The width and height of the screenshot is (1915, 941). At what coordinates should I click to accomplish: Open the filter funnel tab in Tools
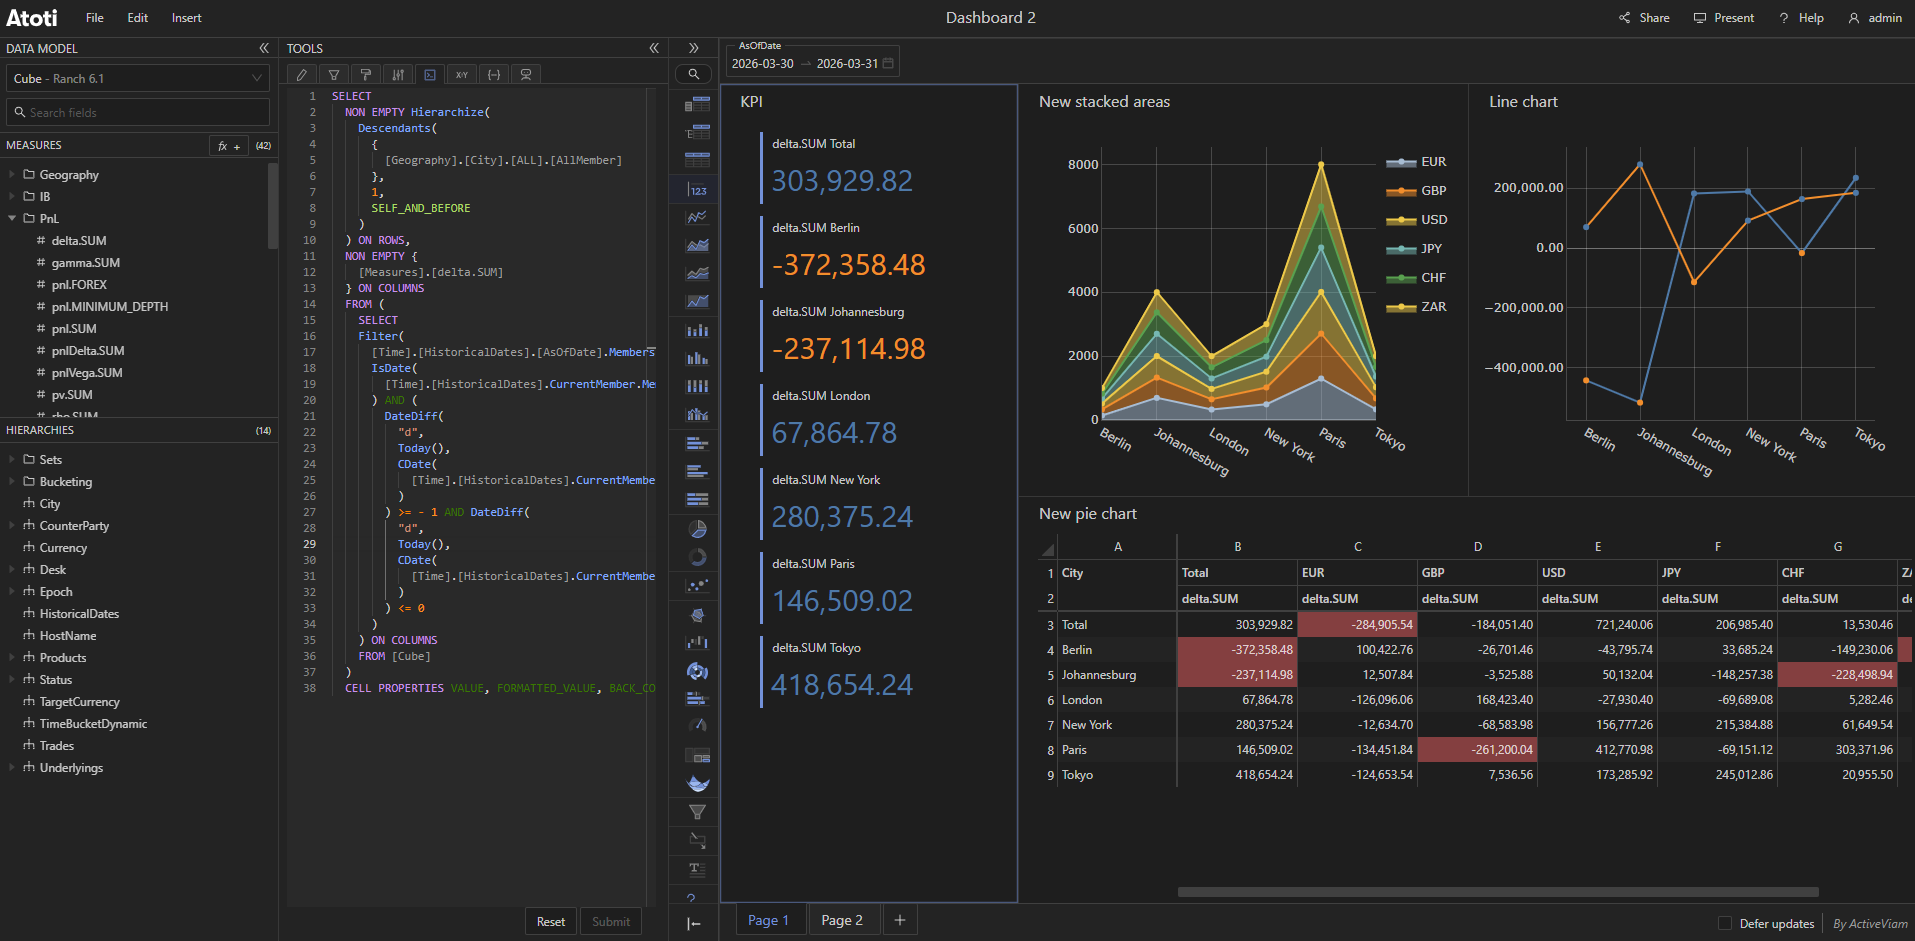(x=334, y=75)
